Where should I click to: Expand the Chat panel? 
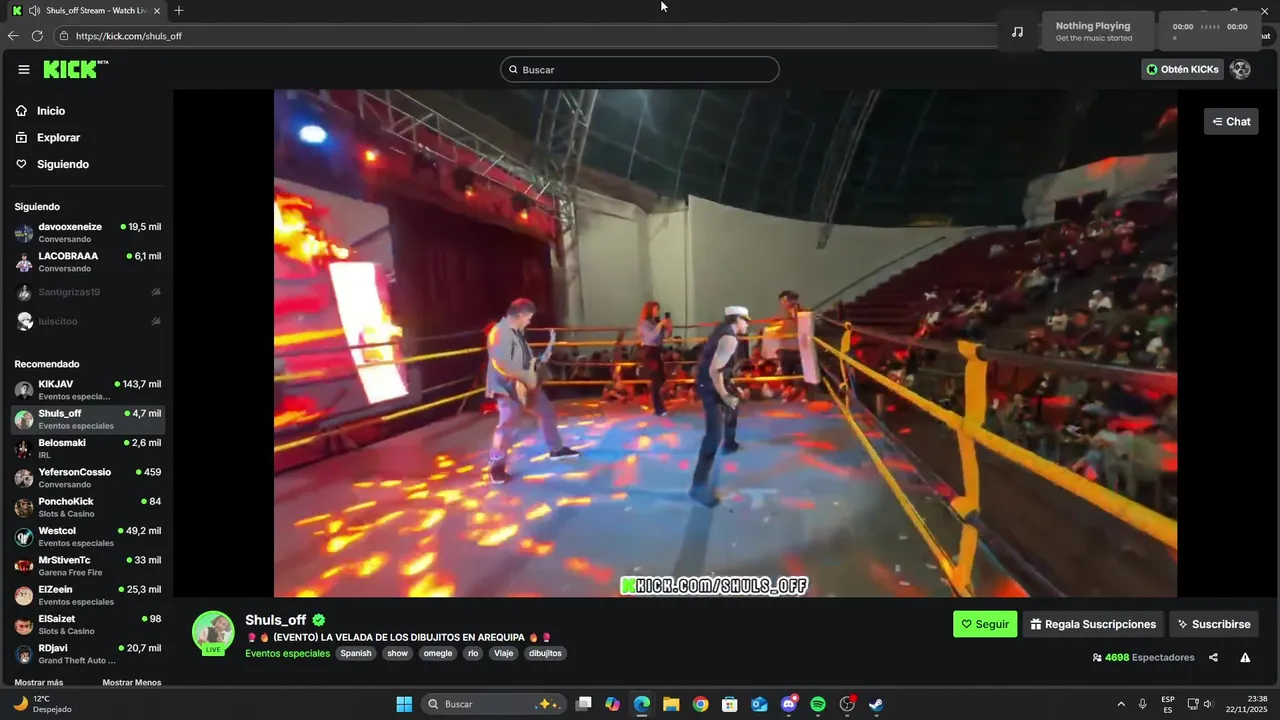tap(1231, 121)
